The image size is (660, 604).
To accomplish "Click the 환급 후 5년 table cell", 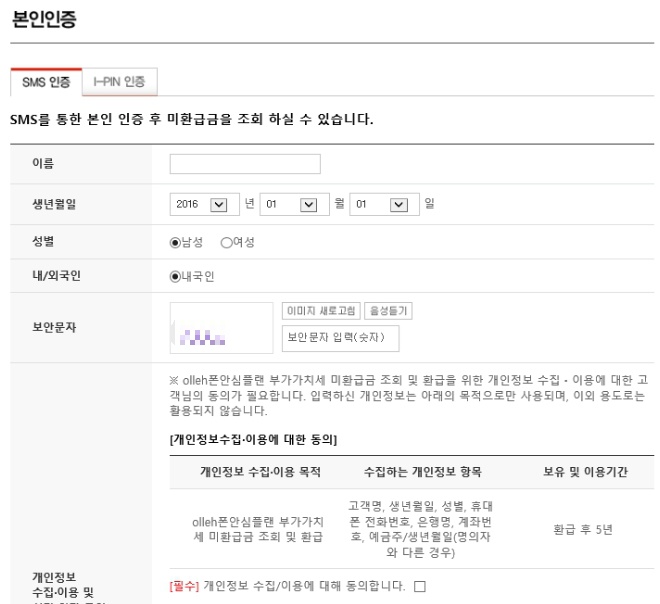I will [x=583, y=529].
